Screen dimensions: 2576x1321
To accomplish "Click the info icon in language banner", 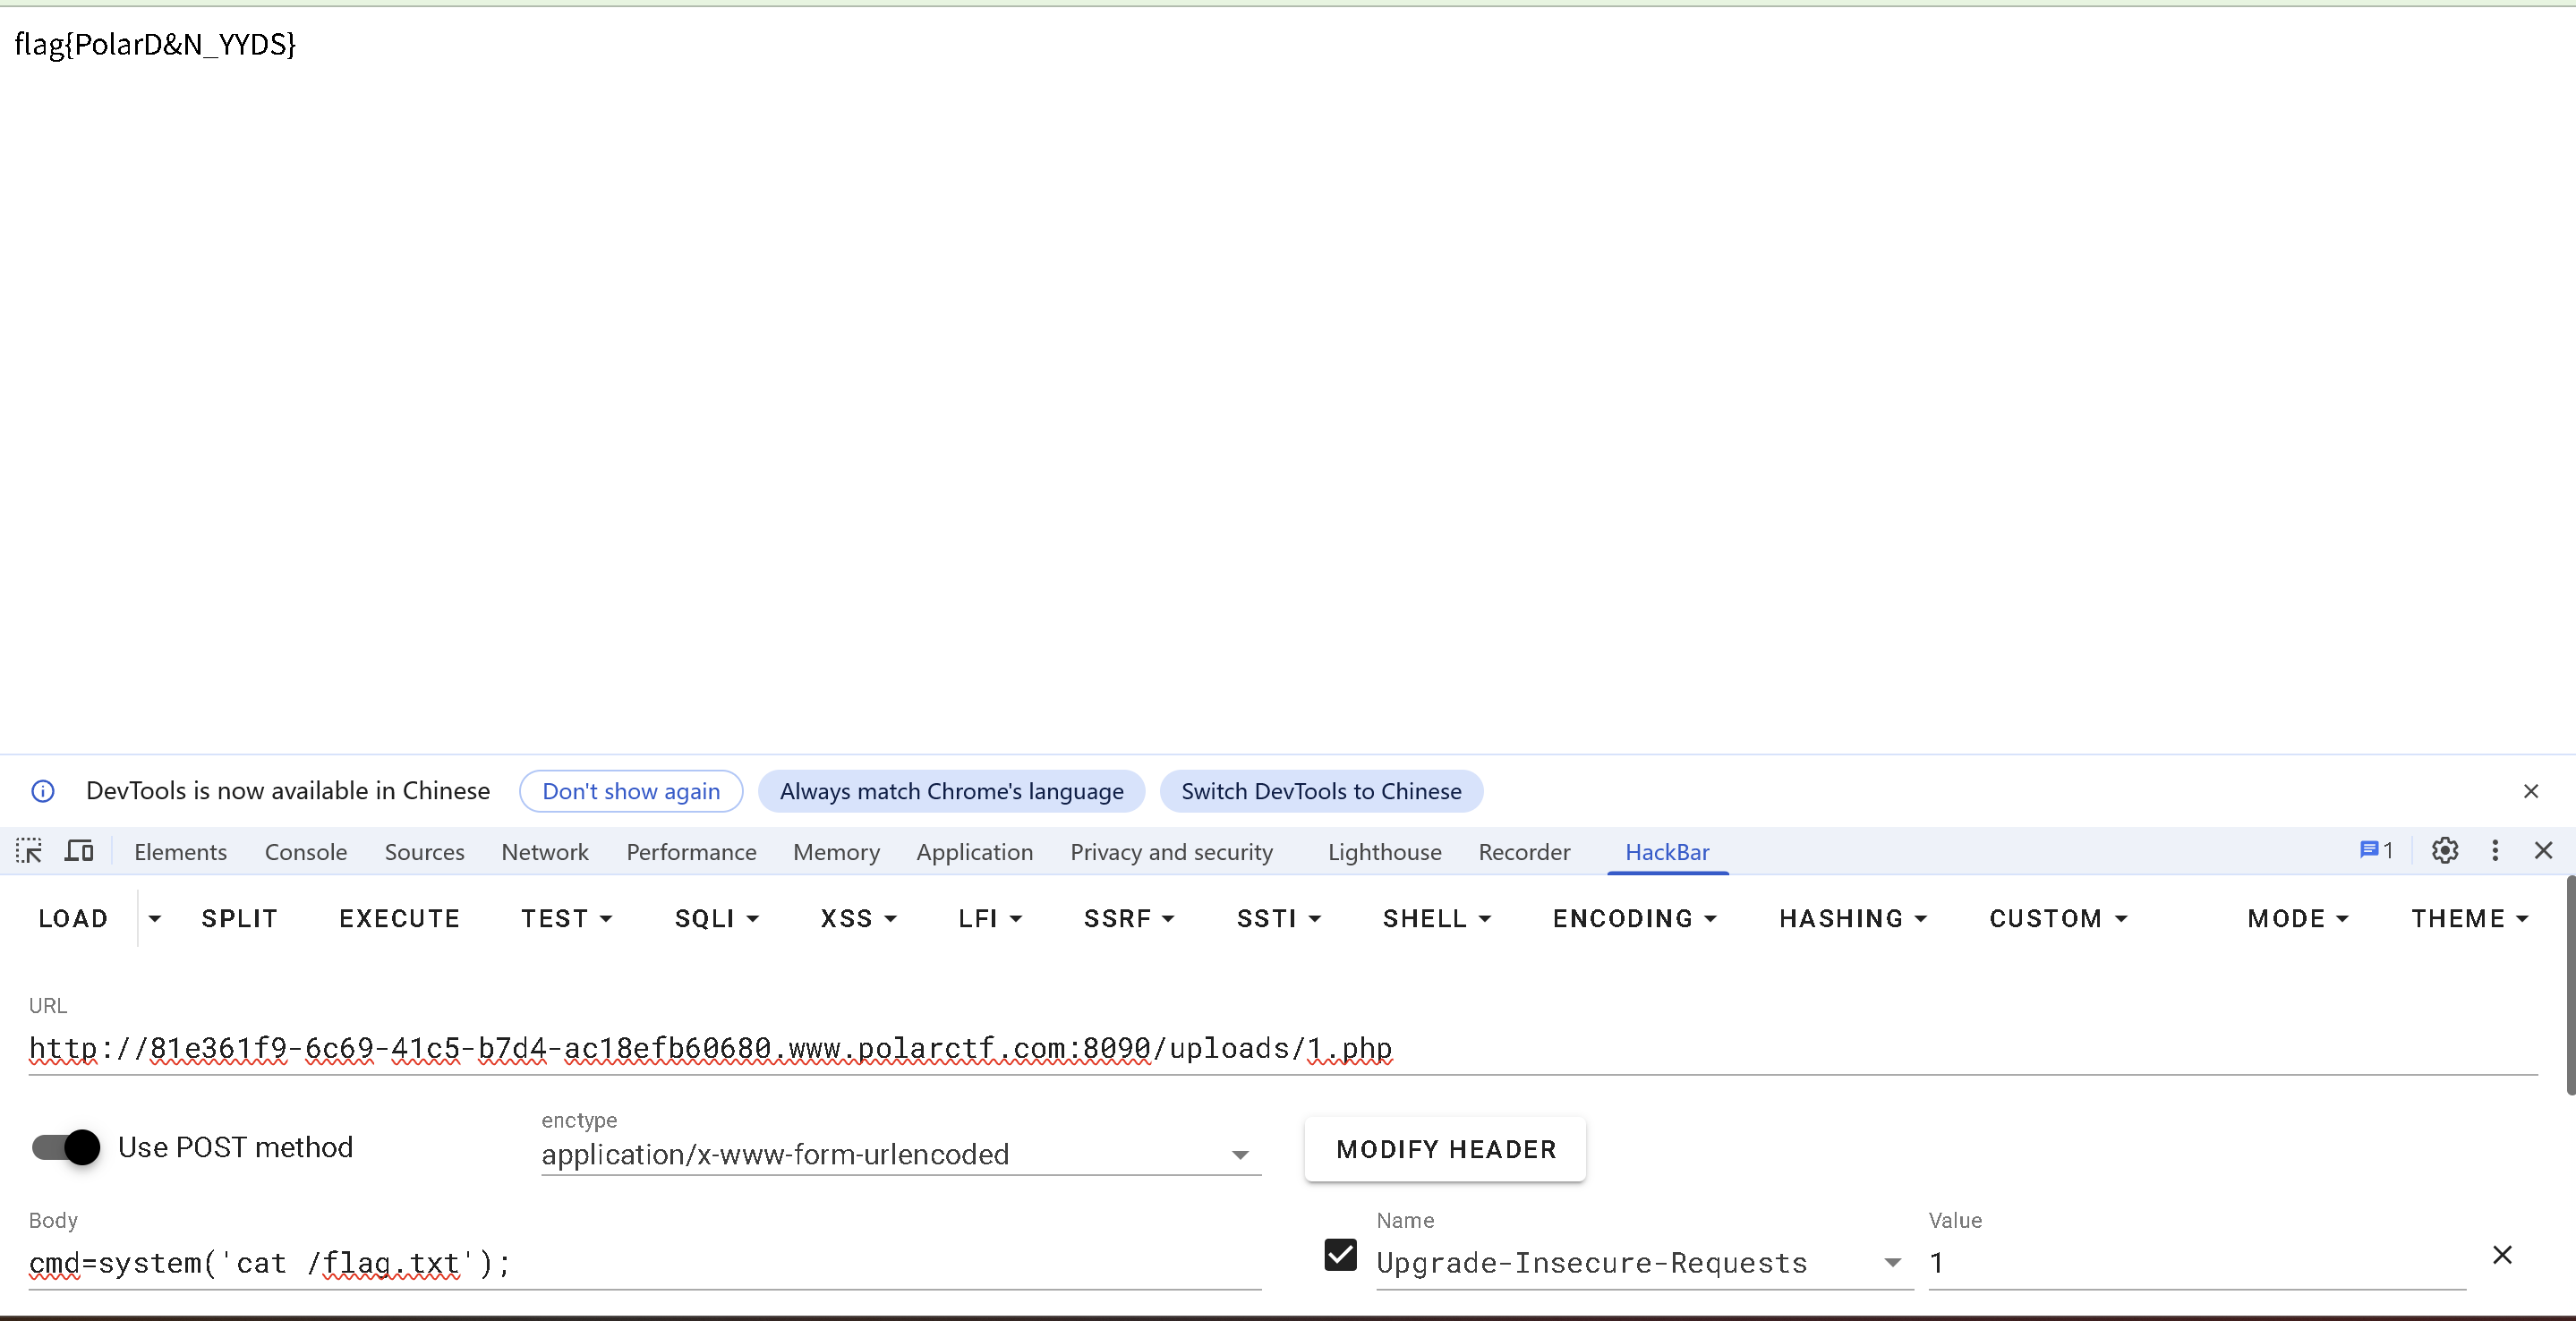I will (43, 791).
